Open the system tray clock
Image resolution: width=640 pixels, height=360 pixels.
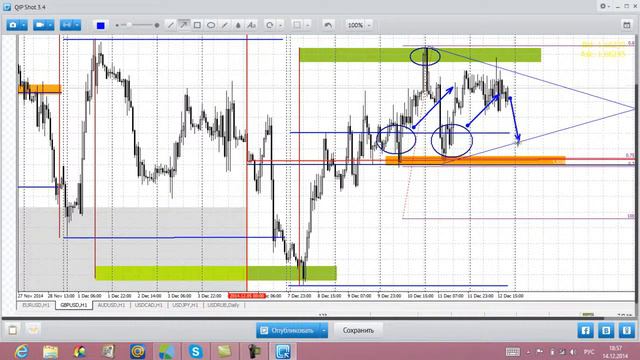pyautogui.click(x=615, y=352)
